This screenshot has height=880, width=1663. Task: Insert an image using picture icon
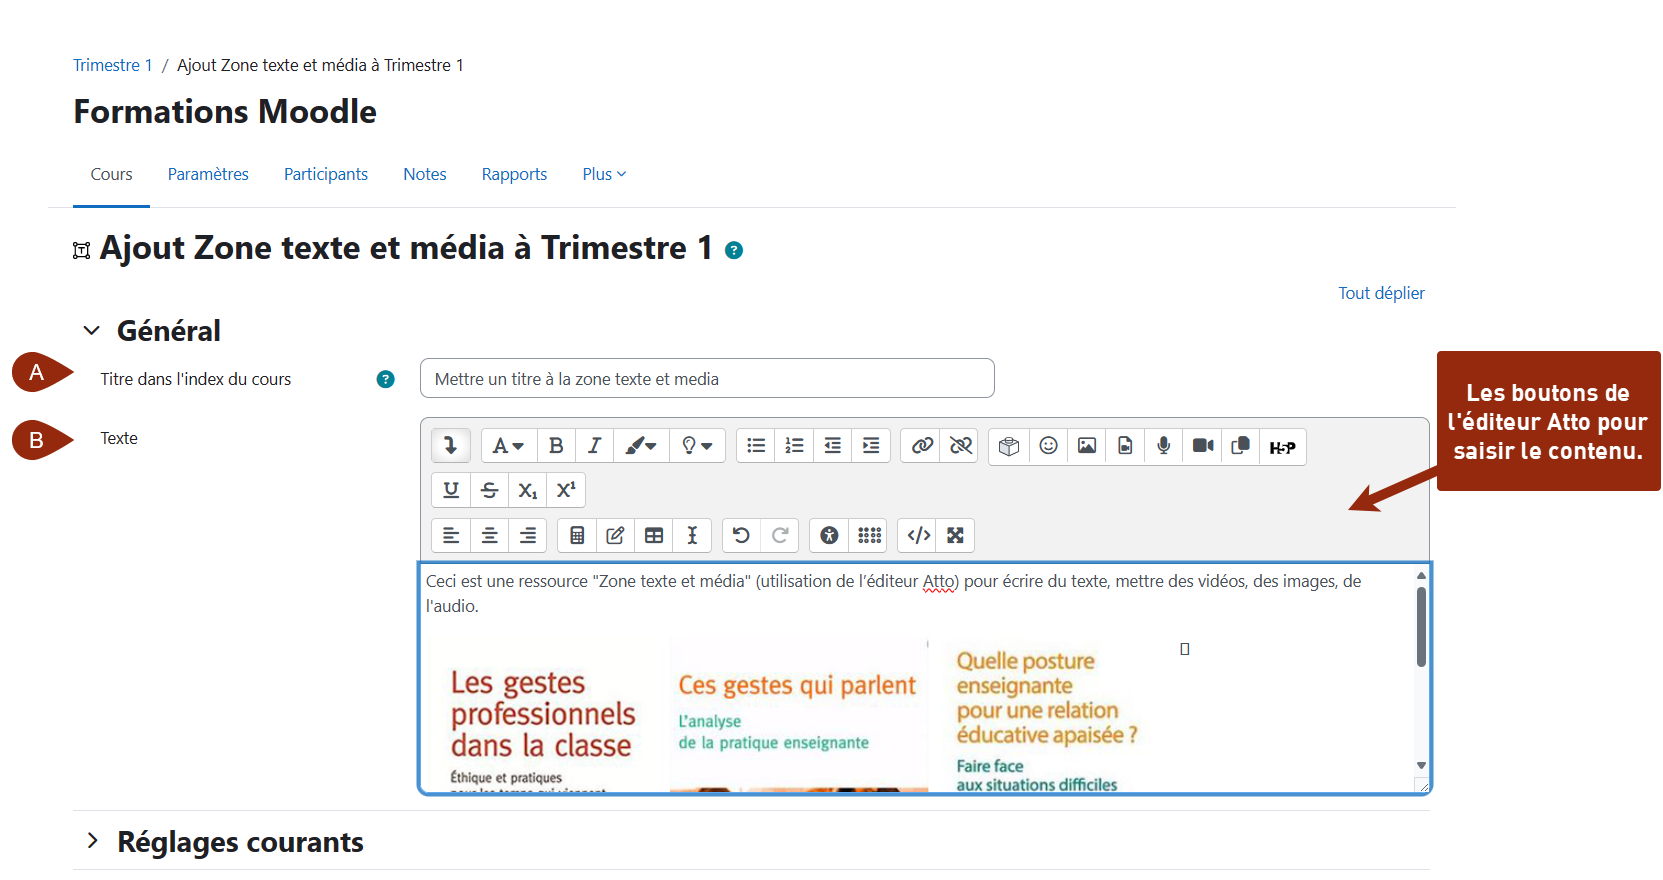[x=1087, y=446]
